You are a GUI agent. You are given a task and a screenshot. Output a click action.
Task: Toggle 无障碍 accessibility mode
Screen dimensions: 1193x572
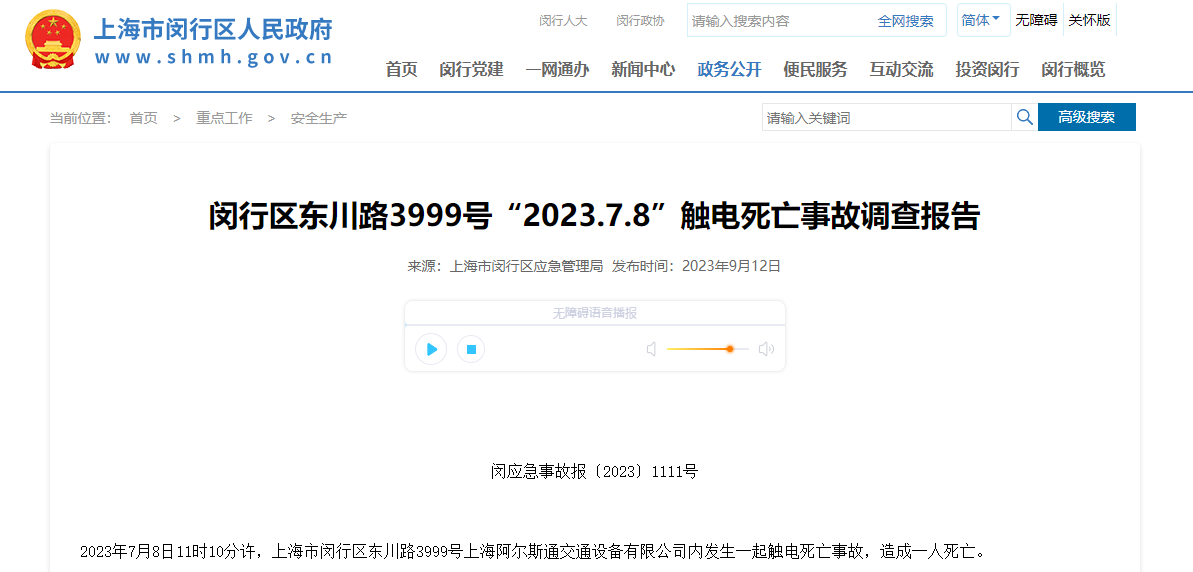pos(1036,20)
